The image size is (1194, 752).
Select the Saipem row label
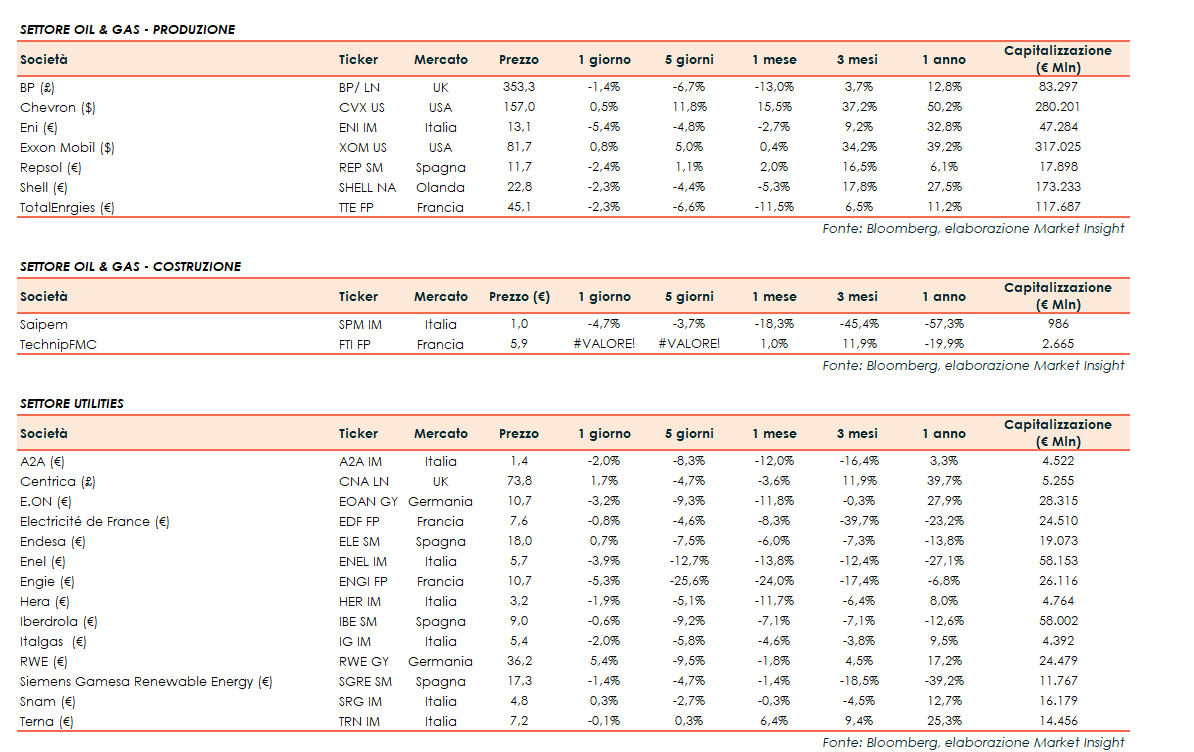click(42, 324)
